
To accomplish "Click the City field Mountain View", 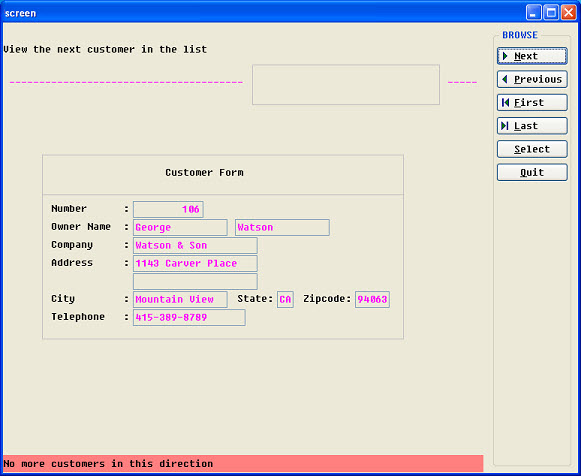I will point(180,299).
